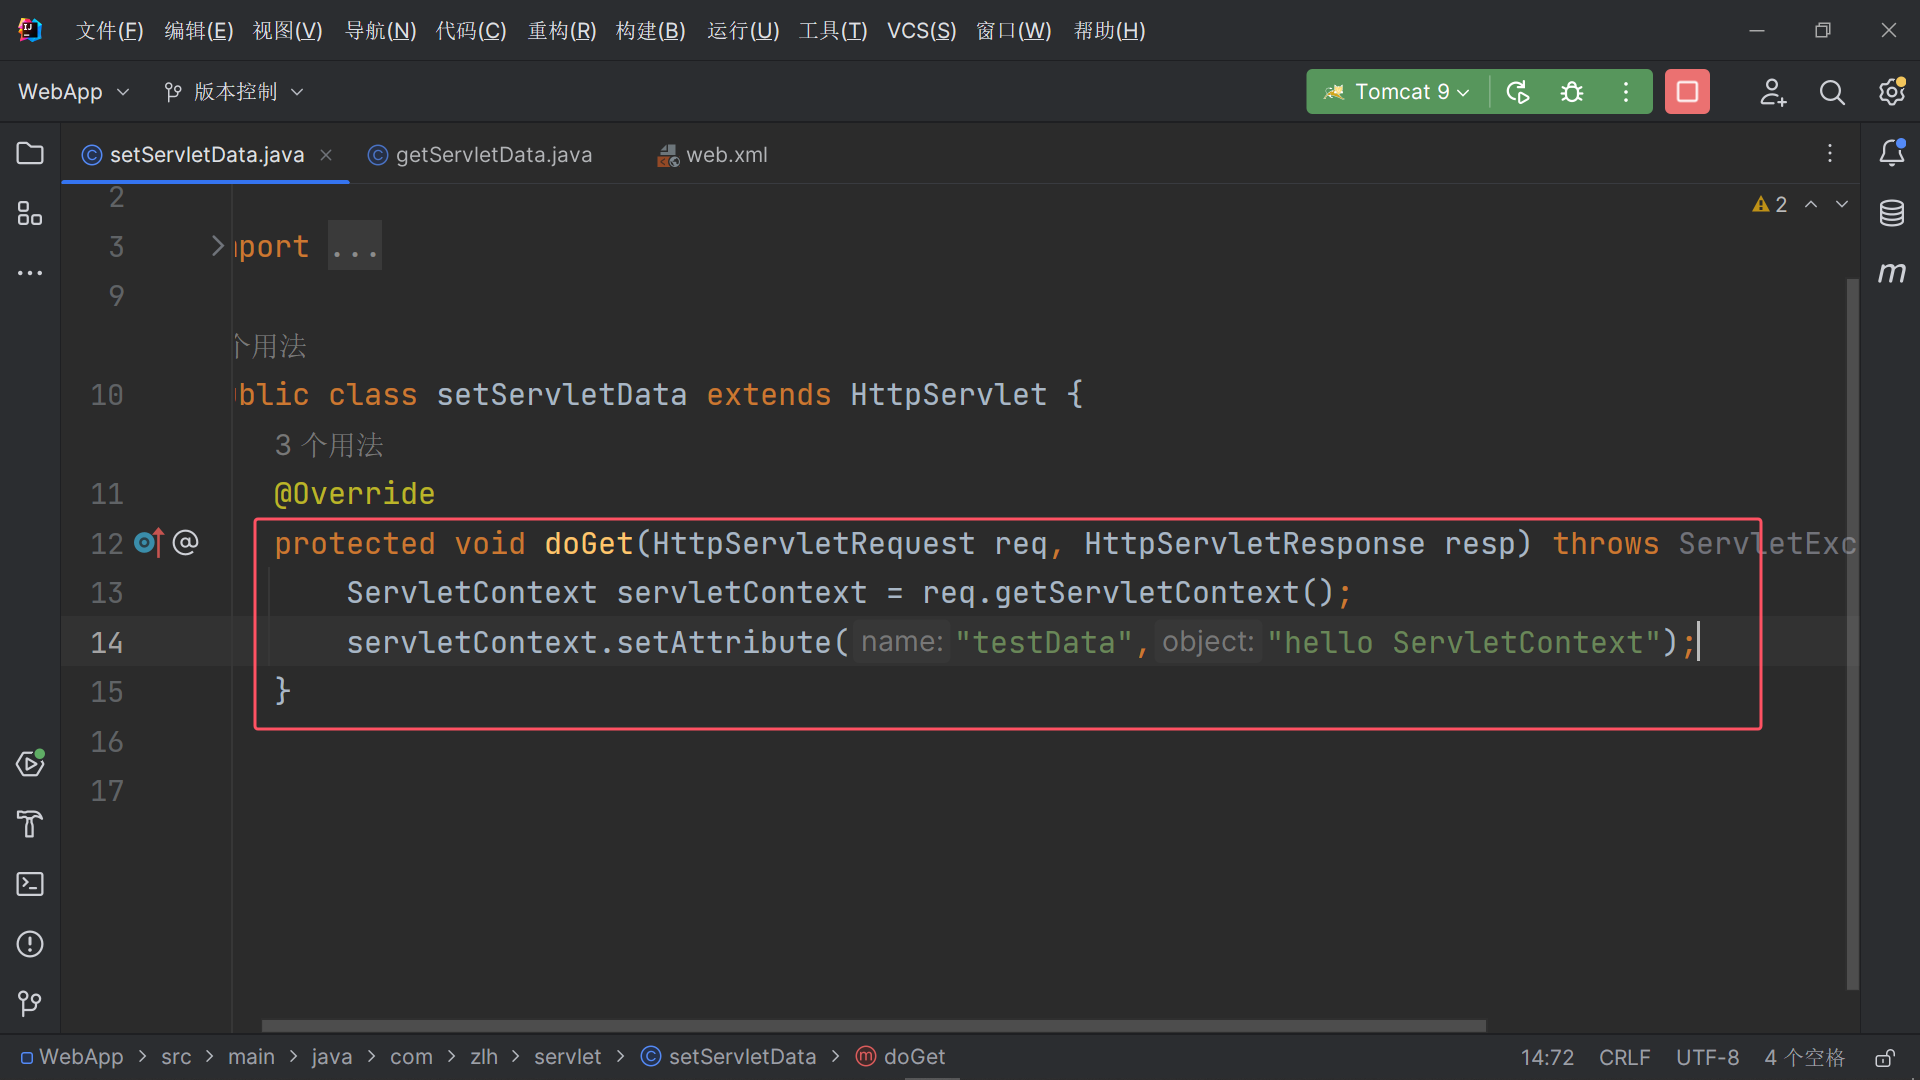Close the setServletData.java tab
The image size is (1920, 1080).
[x=325, y=154]
